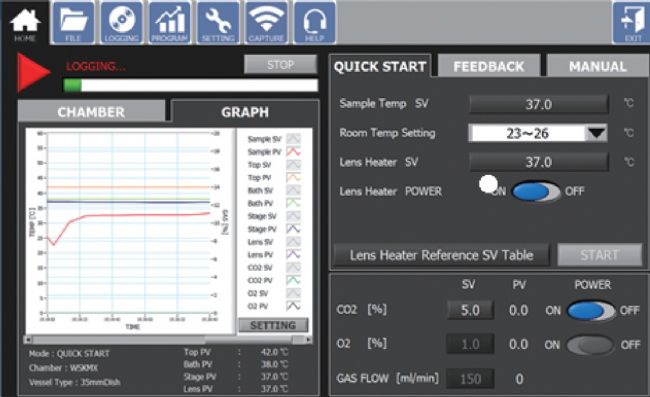Click the LOGGING disc icon
Image resolution: width=650 pixels, height=397 pixels.
tap(121, 22)
